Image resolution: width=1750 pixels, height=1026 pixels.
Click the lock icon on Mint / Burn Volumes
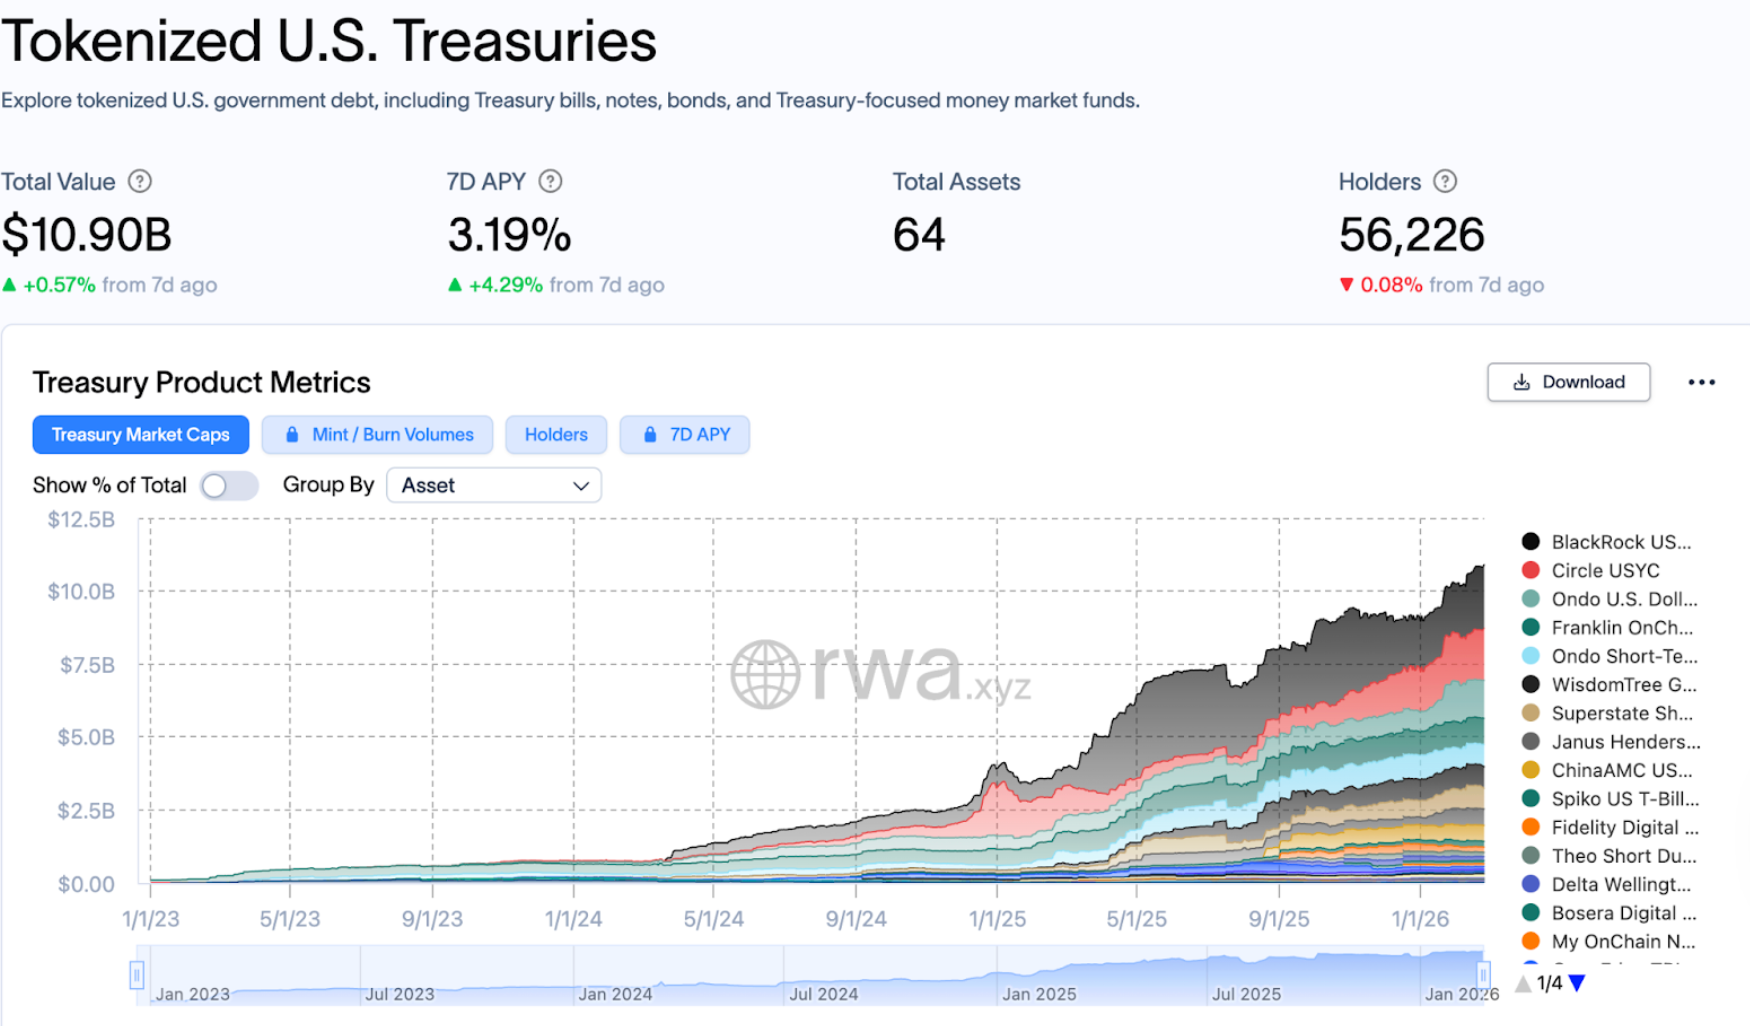(292, 434)
